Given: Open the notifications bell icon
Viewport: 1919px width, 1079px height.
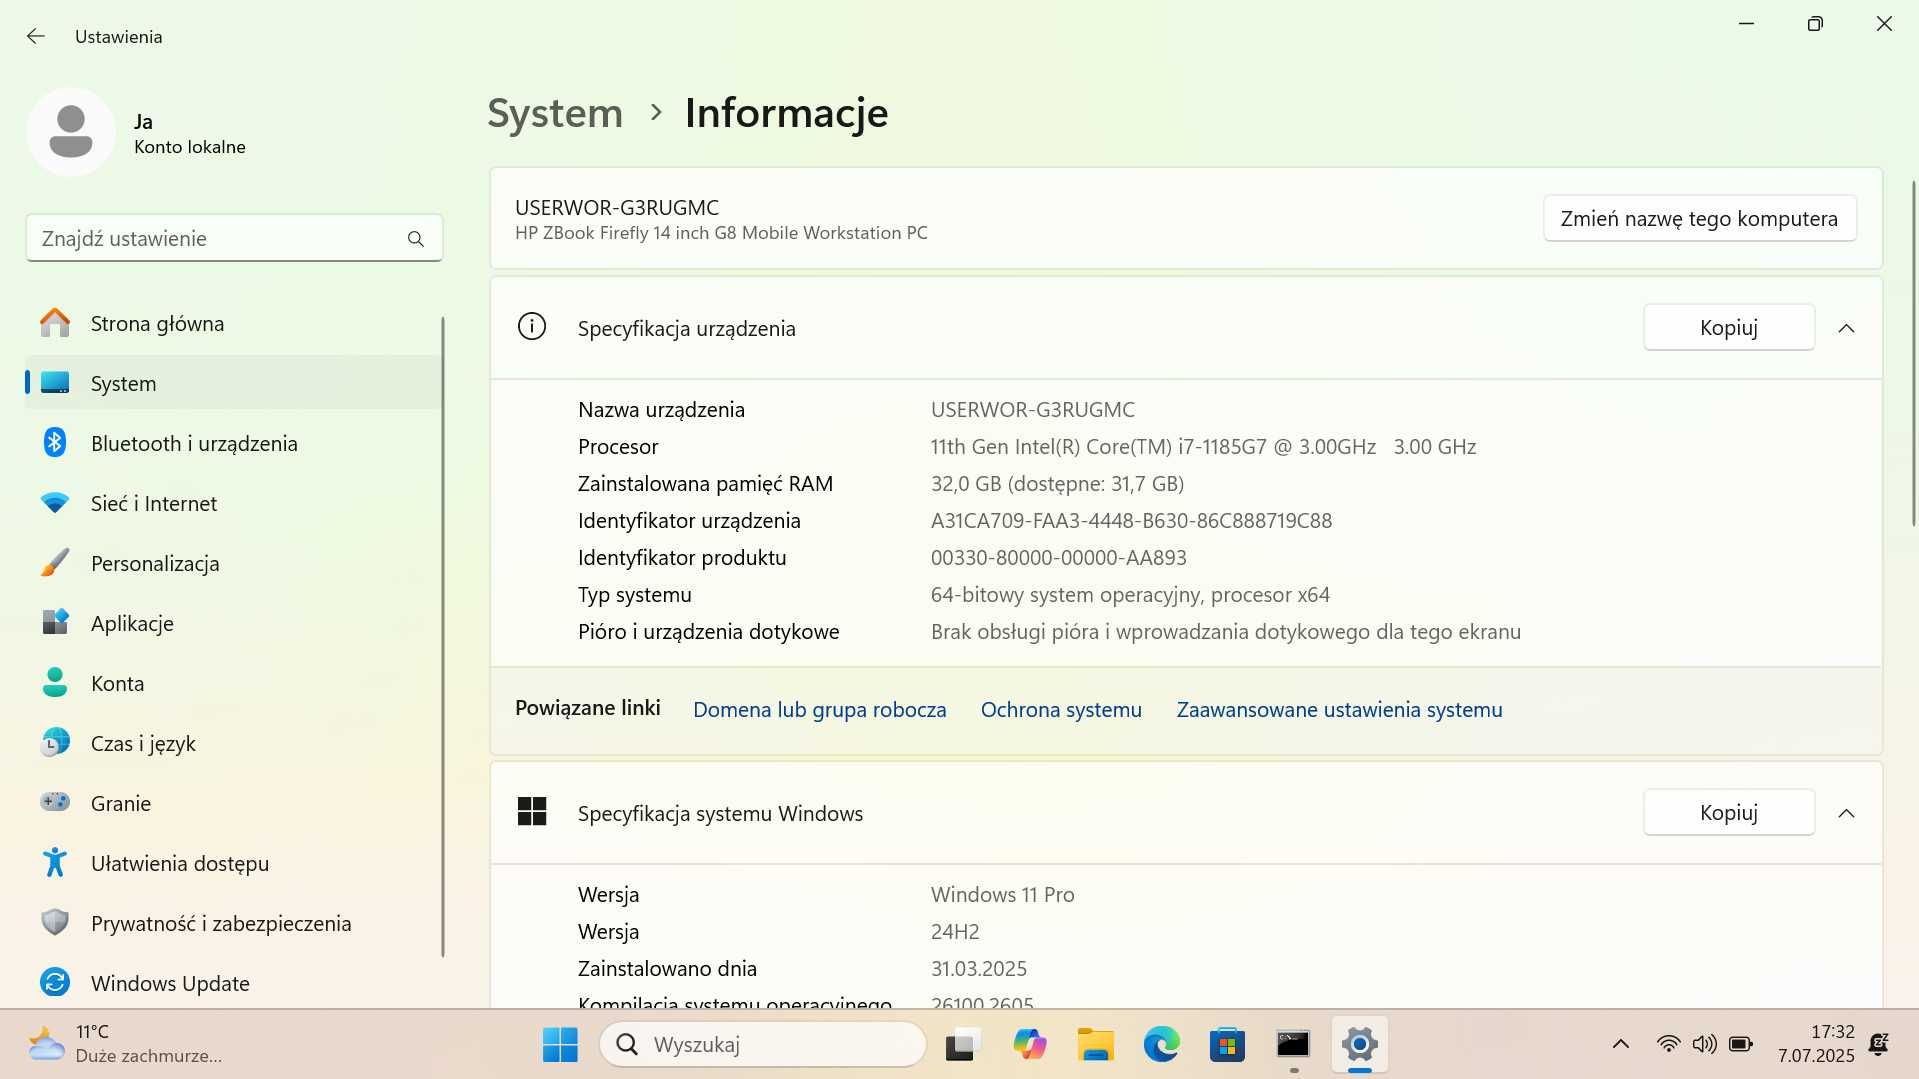Looking at the screenshot, I should click(x=1879, y=1044).
